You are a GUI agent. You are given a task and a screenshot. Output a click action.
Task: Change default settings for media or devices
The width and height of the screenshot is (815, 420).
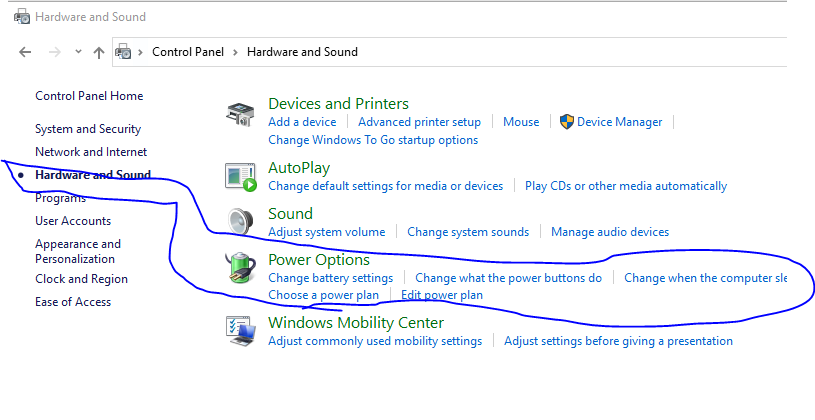[x=386, y=186]
